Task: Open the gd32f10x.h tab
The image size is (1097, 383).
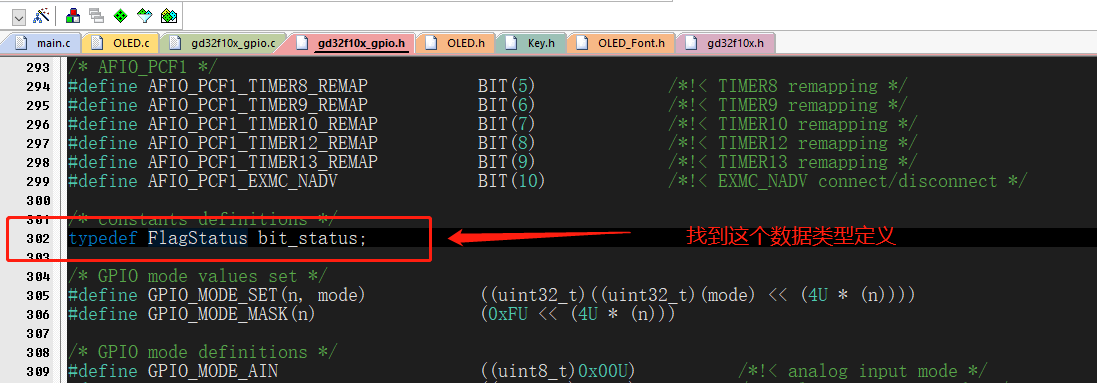Action: pos(725,43)
